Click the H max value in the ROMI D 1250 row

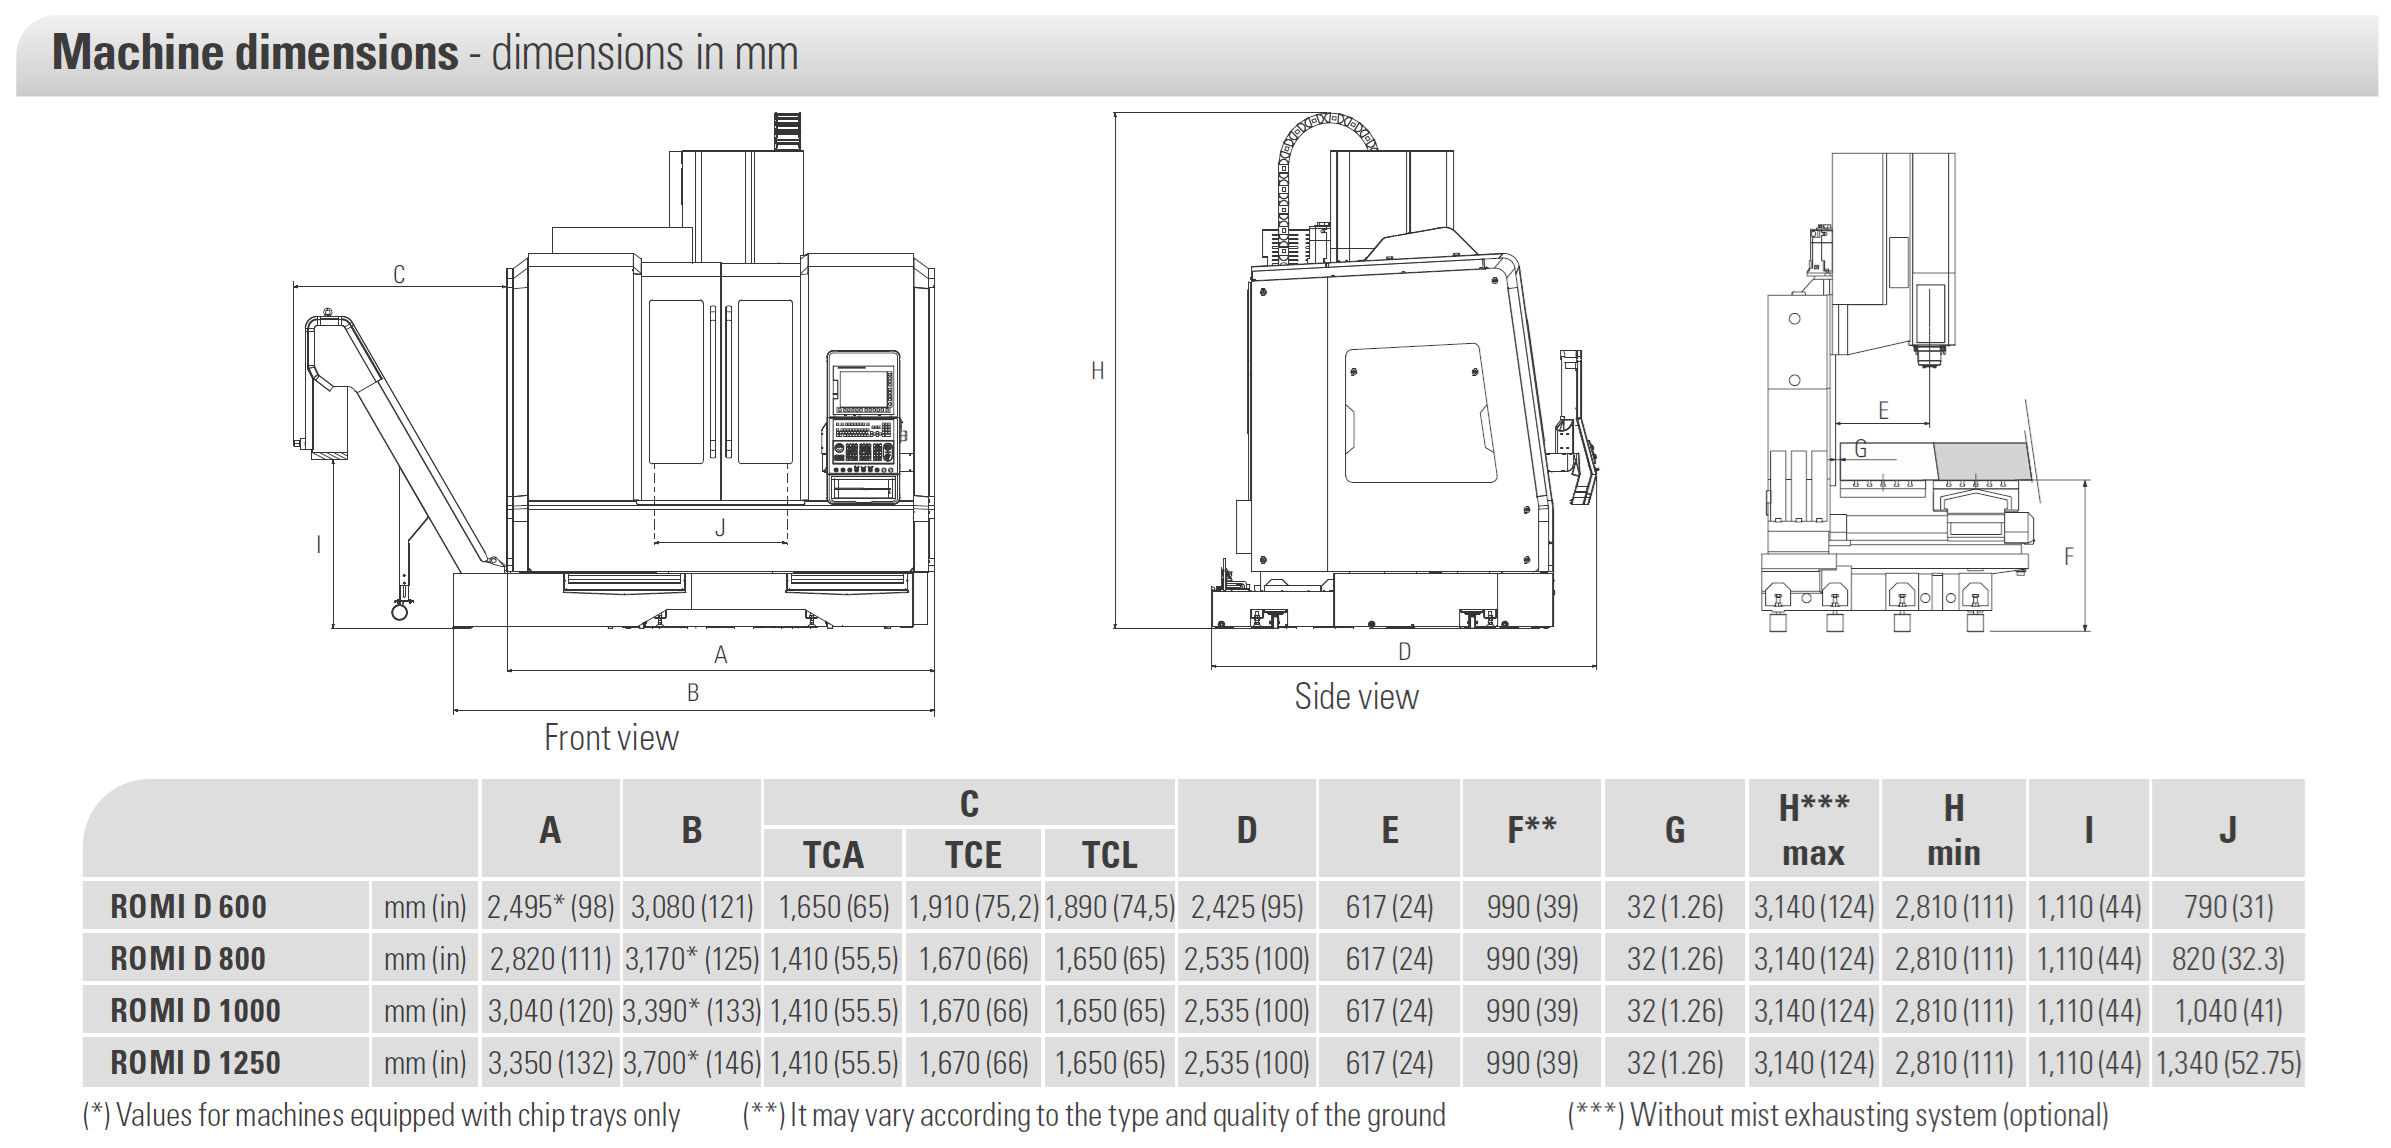[x=1814, y=1063]
